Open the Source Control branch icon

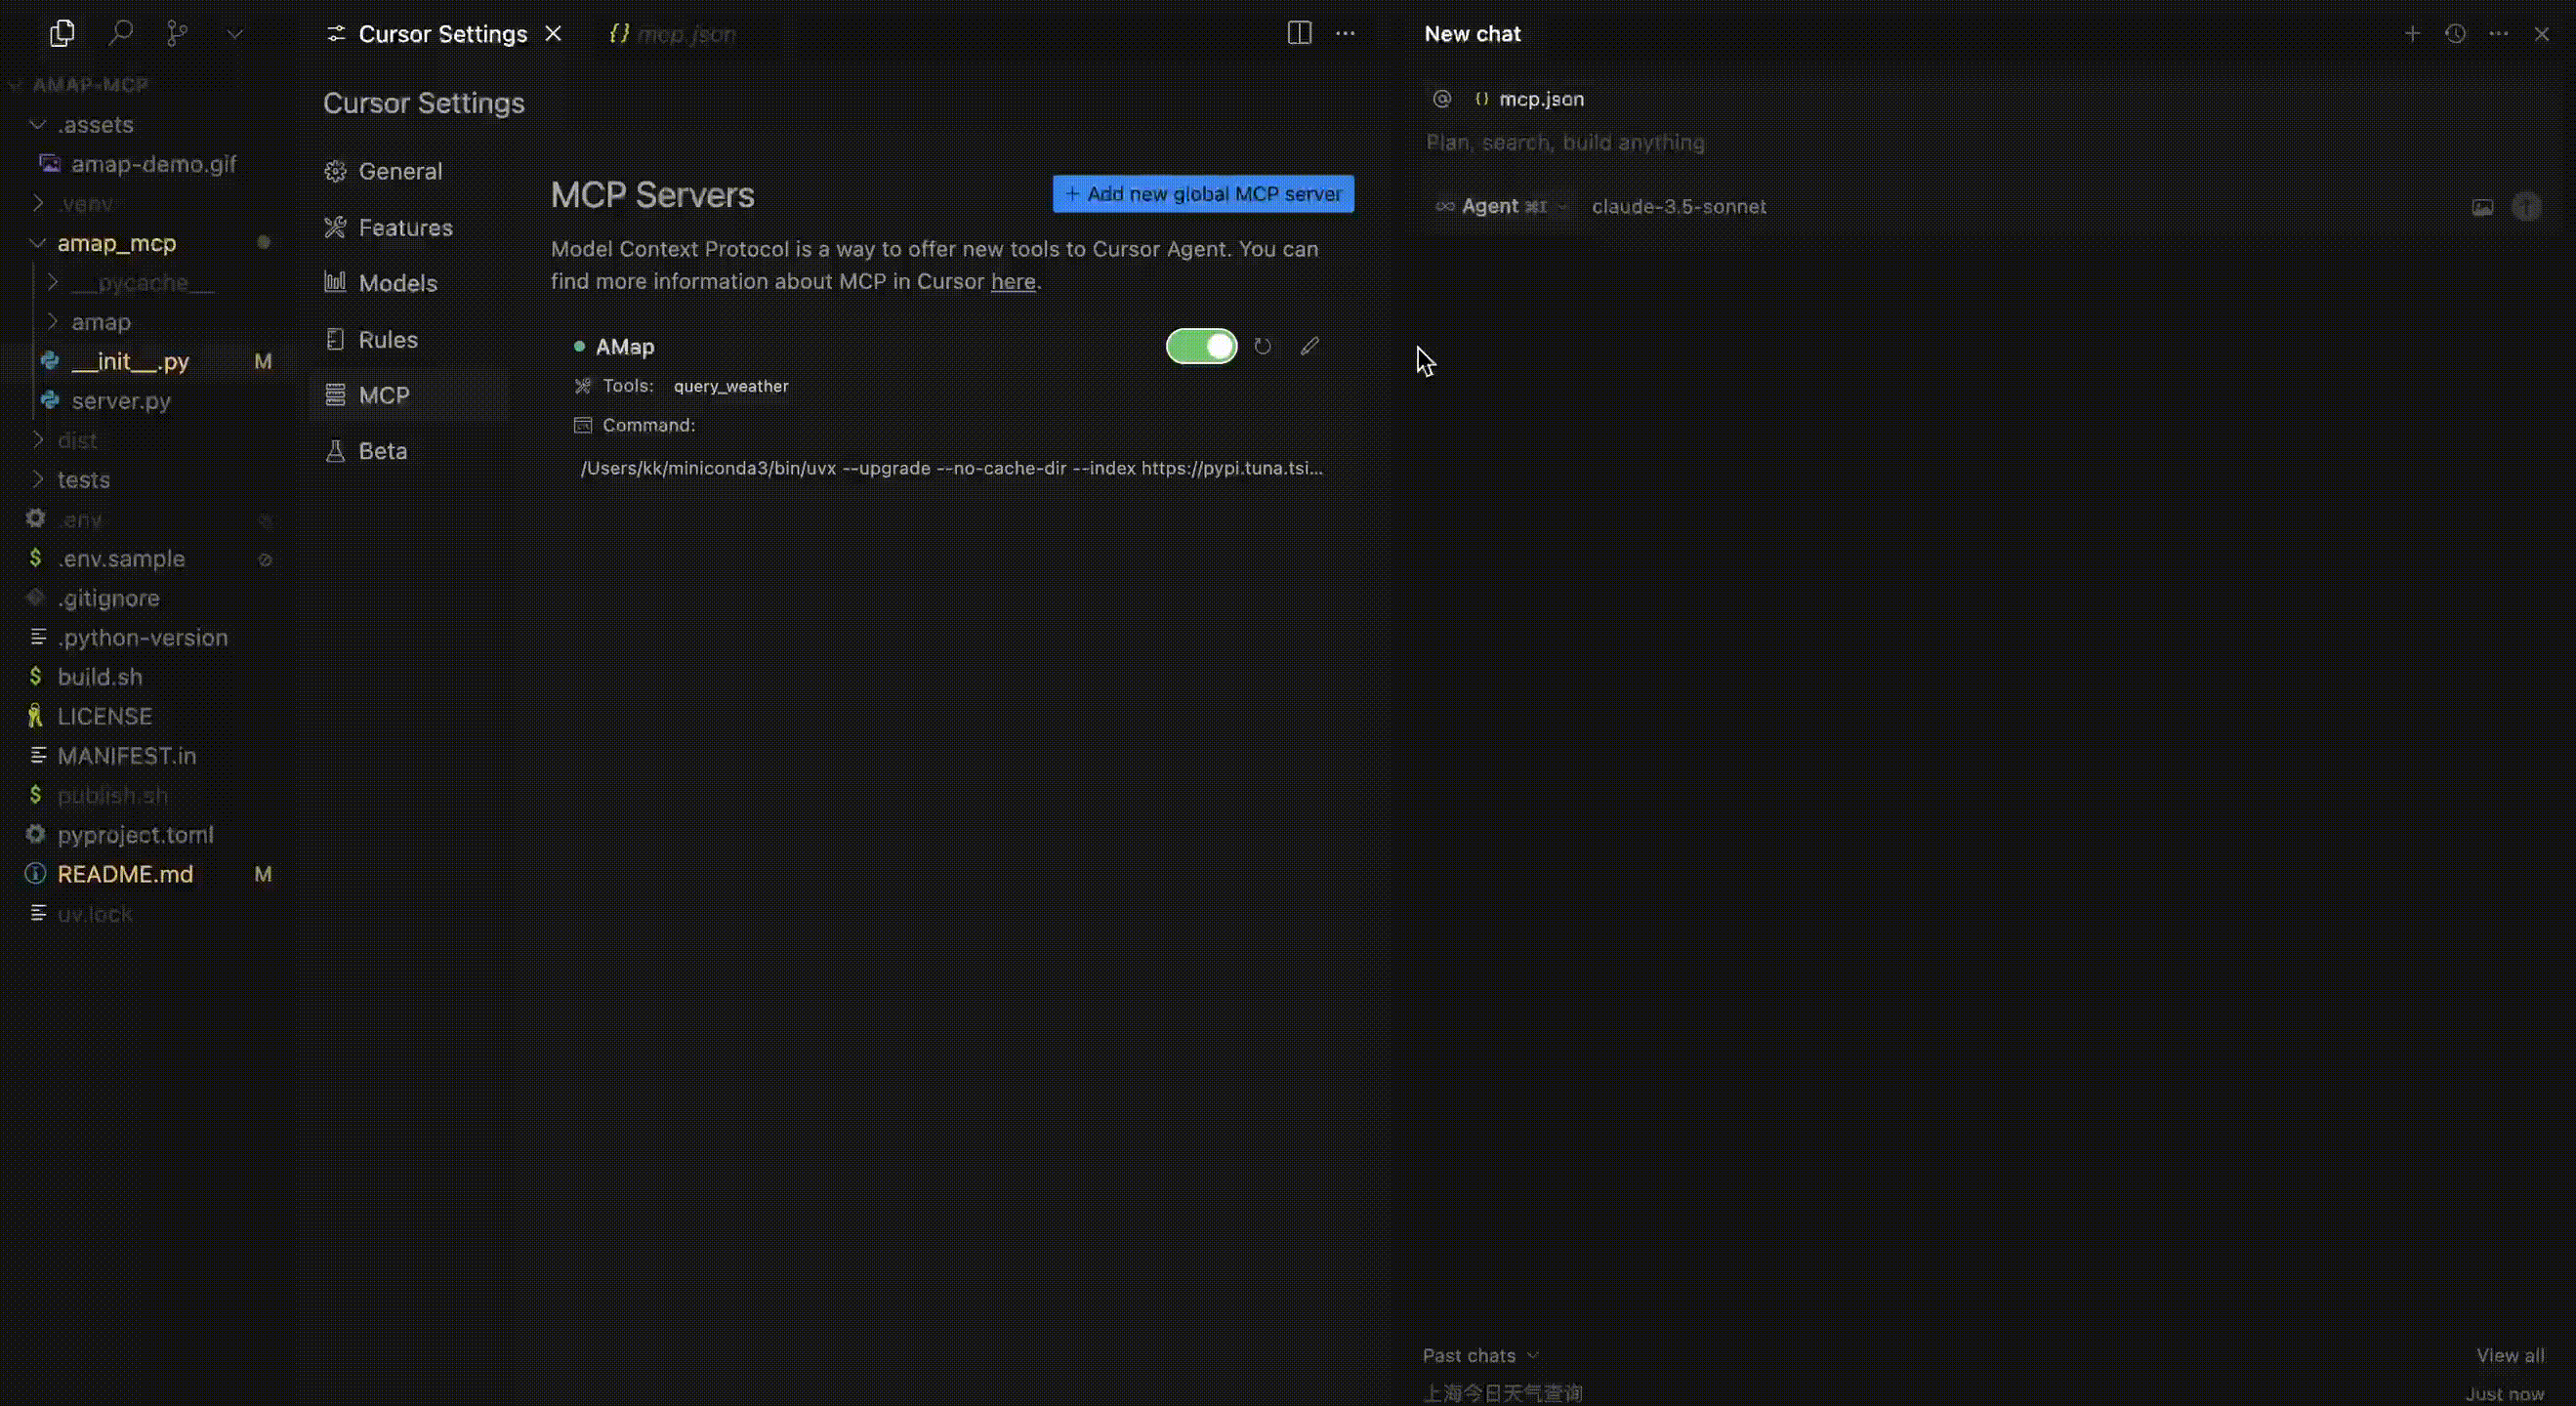pyautogui.click(x=177, y=34)
